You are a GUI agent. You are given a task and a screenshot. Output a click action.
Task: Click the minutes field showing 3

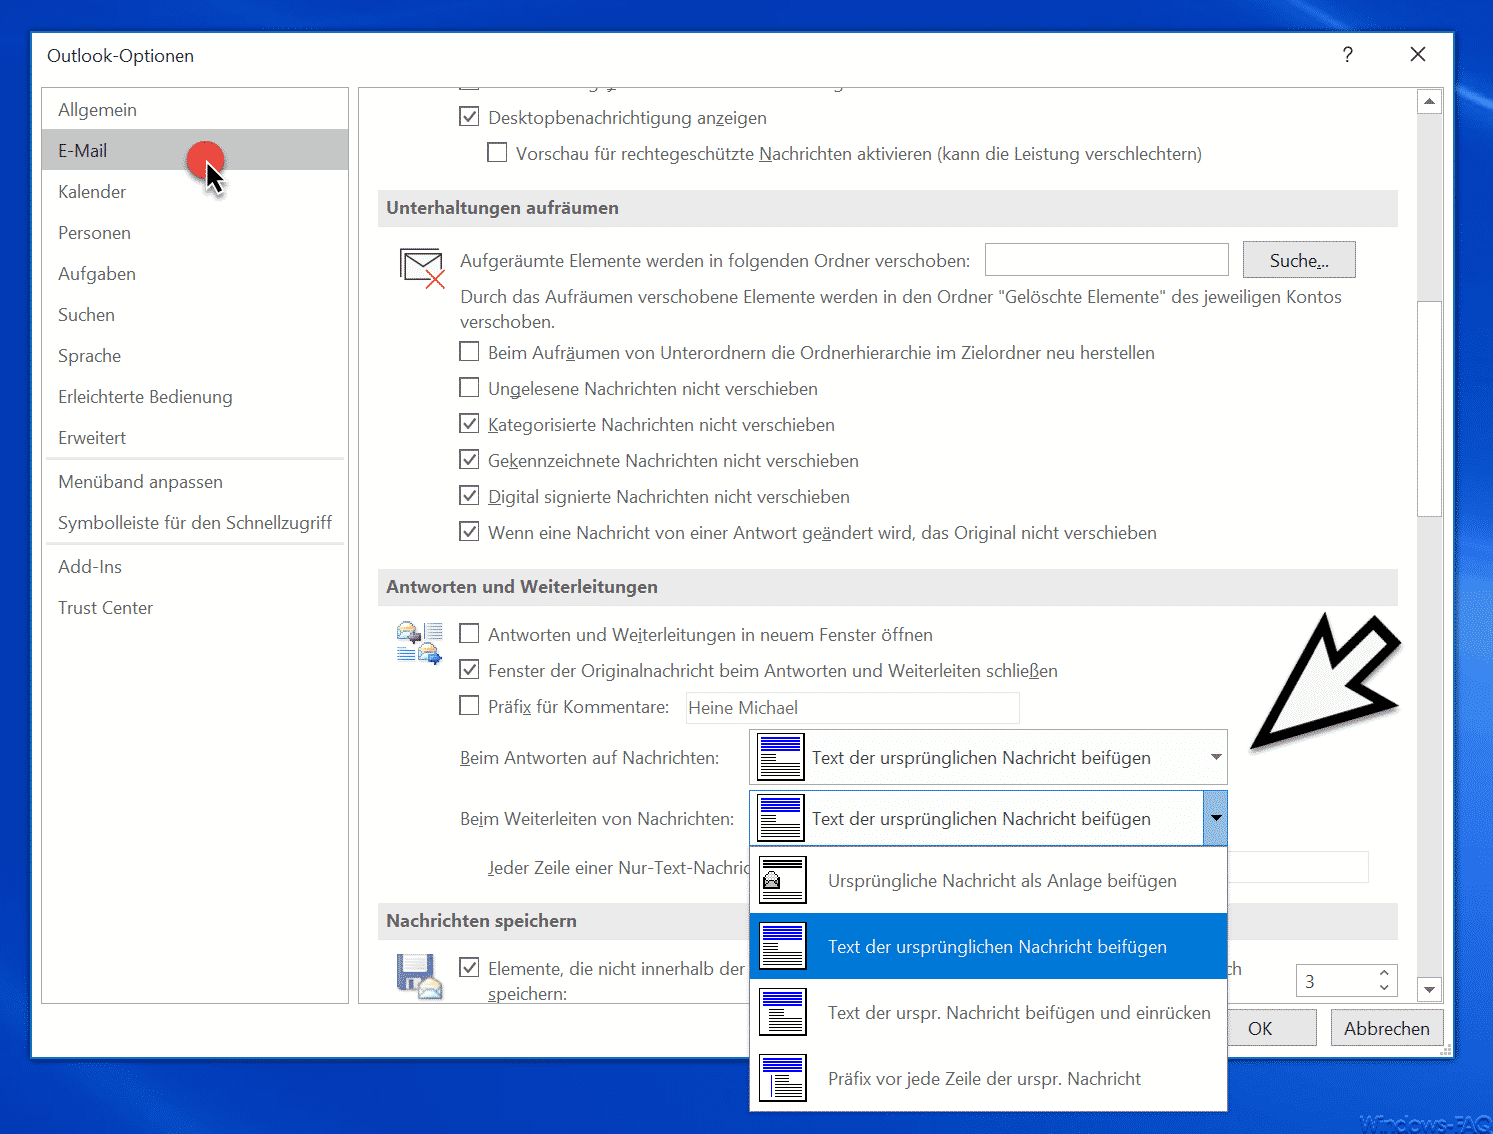coord(1336,981)
